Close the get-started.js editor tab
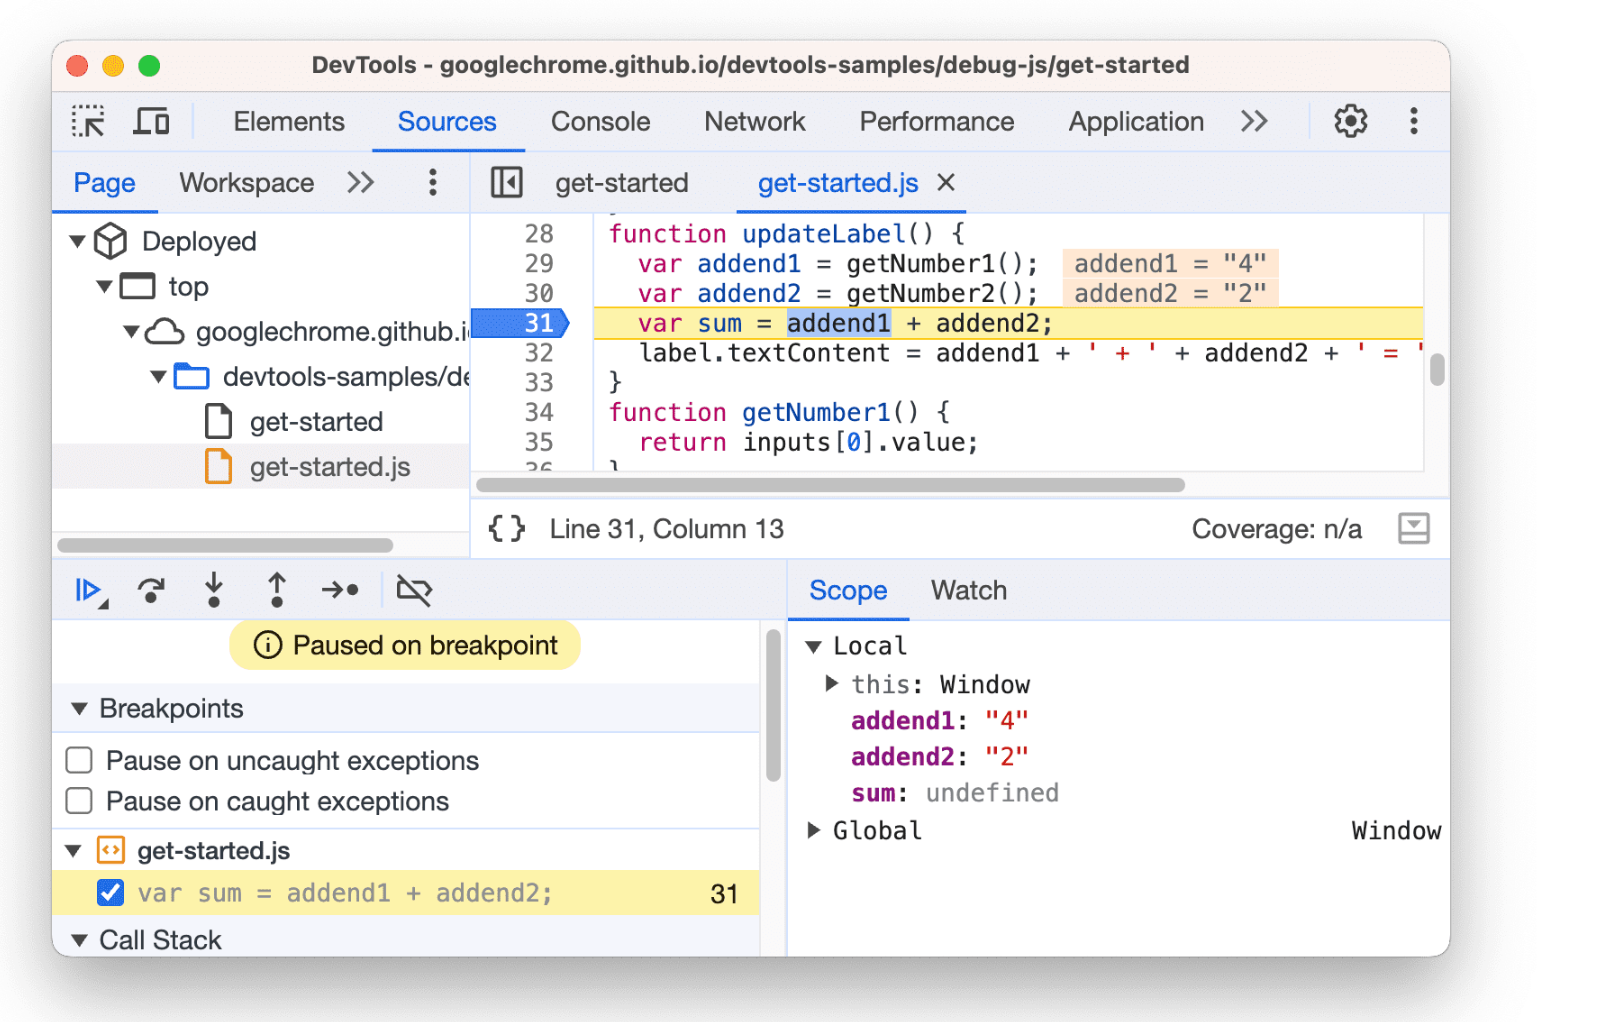Viewport: 1606px width, 1022px height. (x=946, y=182)
